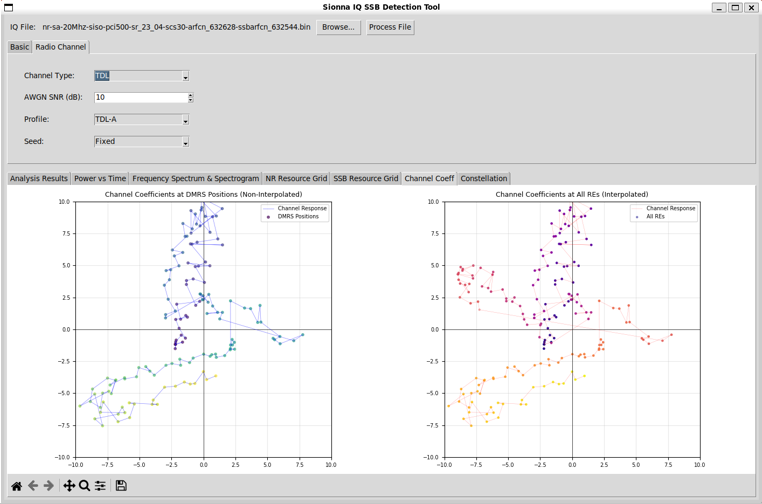Click the Home reset view icon

[x=16, y=486]
